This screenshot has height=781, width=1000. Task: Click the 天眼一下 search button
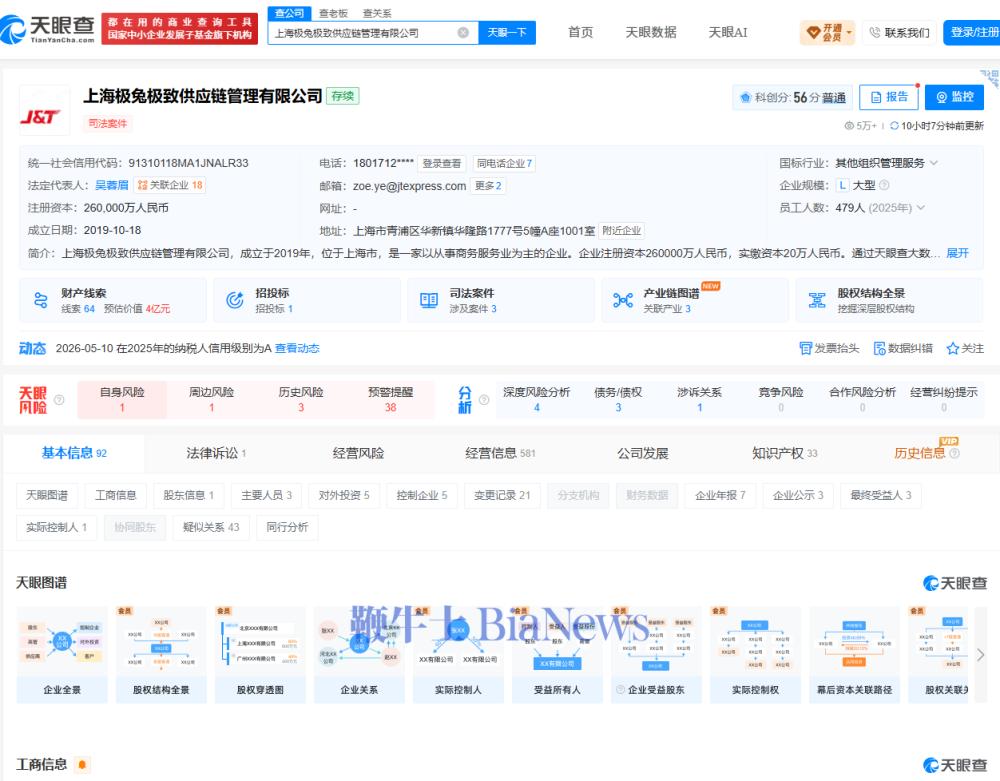pos(507,33)
